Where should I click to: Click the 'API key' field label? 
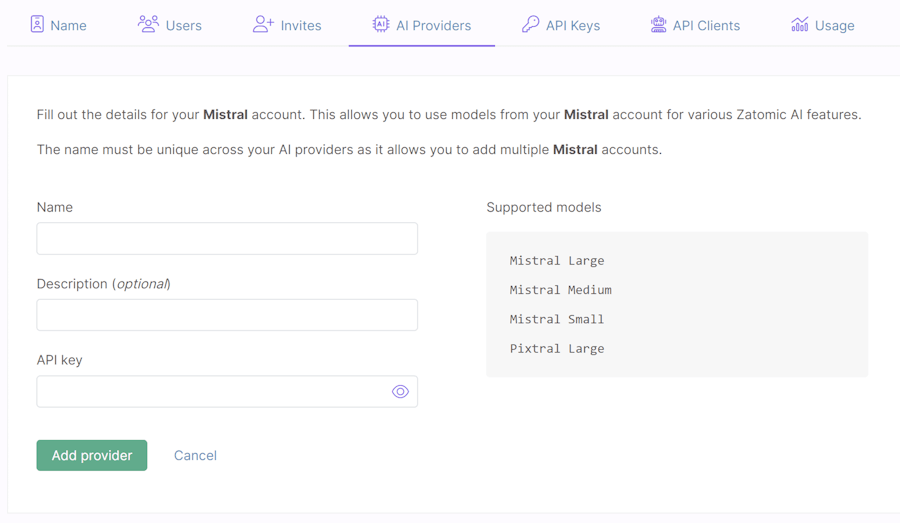click(x=60, y=360)
